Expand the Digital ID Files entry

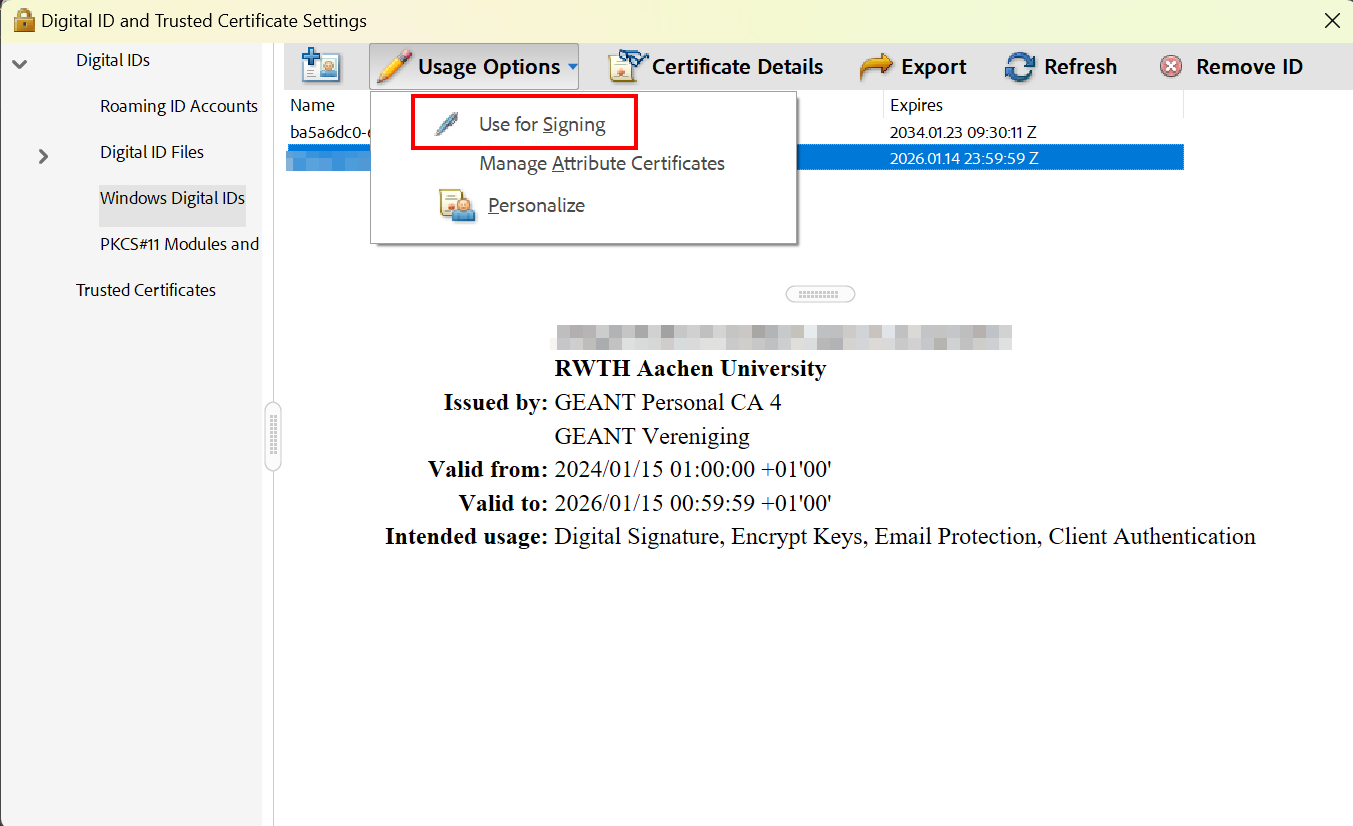[x=42, y=156]
